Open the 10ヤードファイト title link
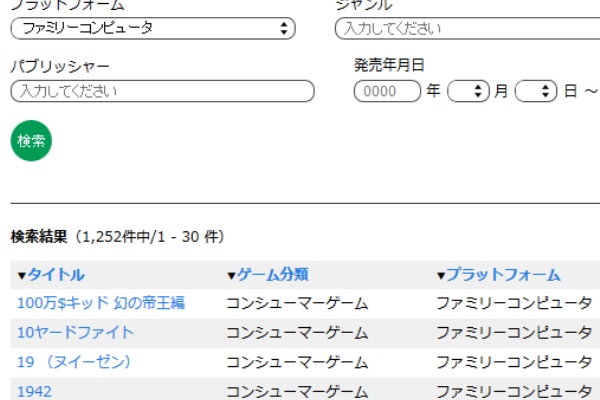This screenshot has width=600, height=400. click(75, 333)
